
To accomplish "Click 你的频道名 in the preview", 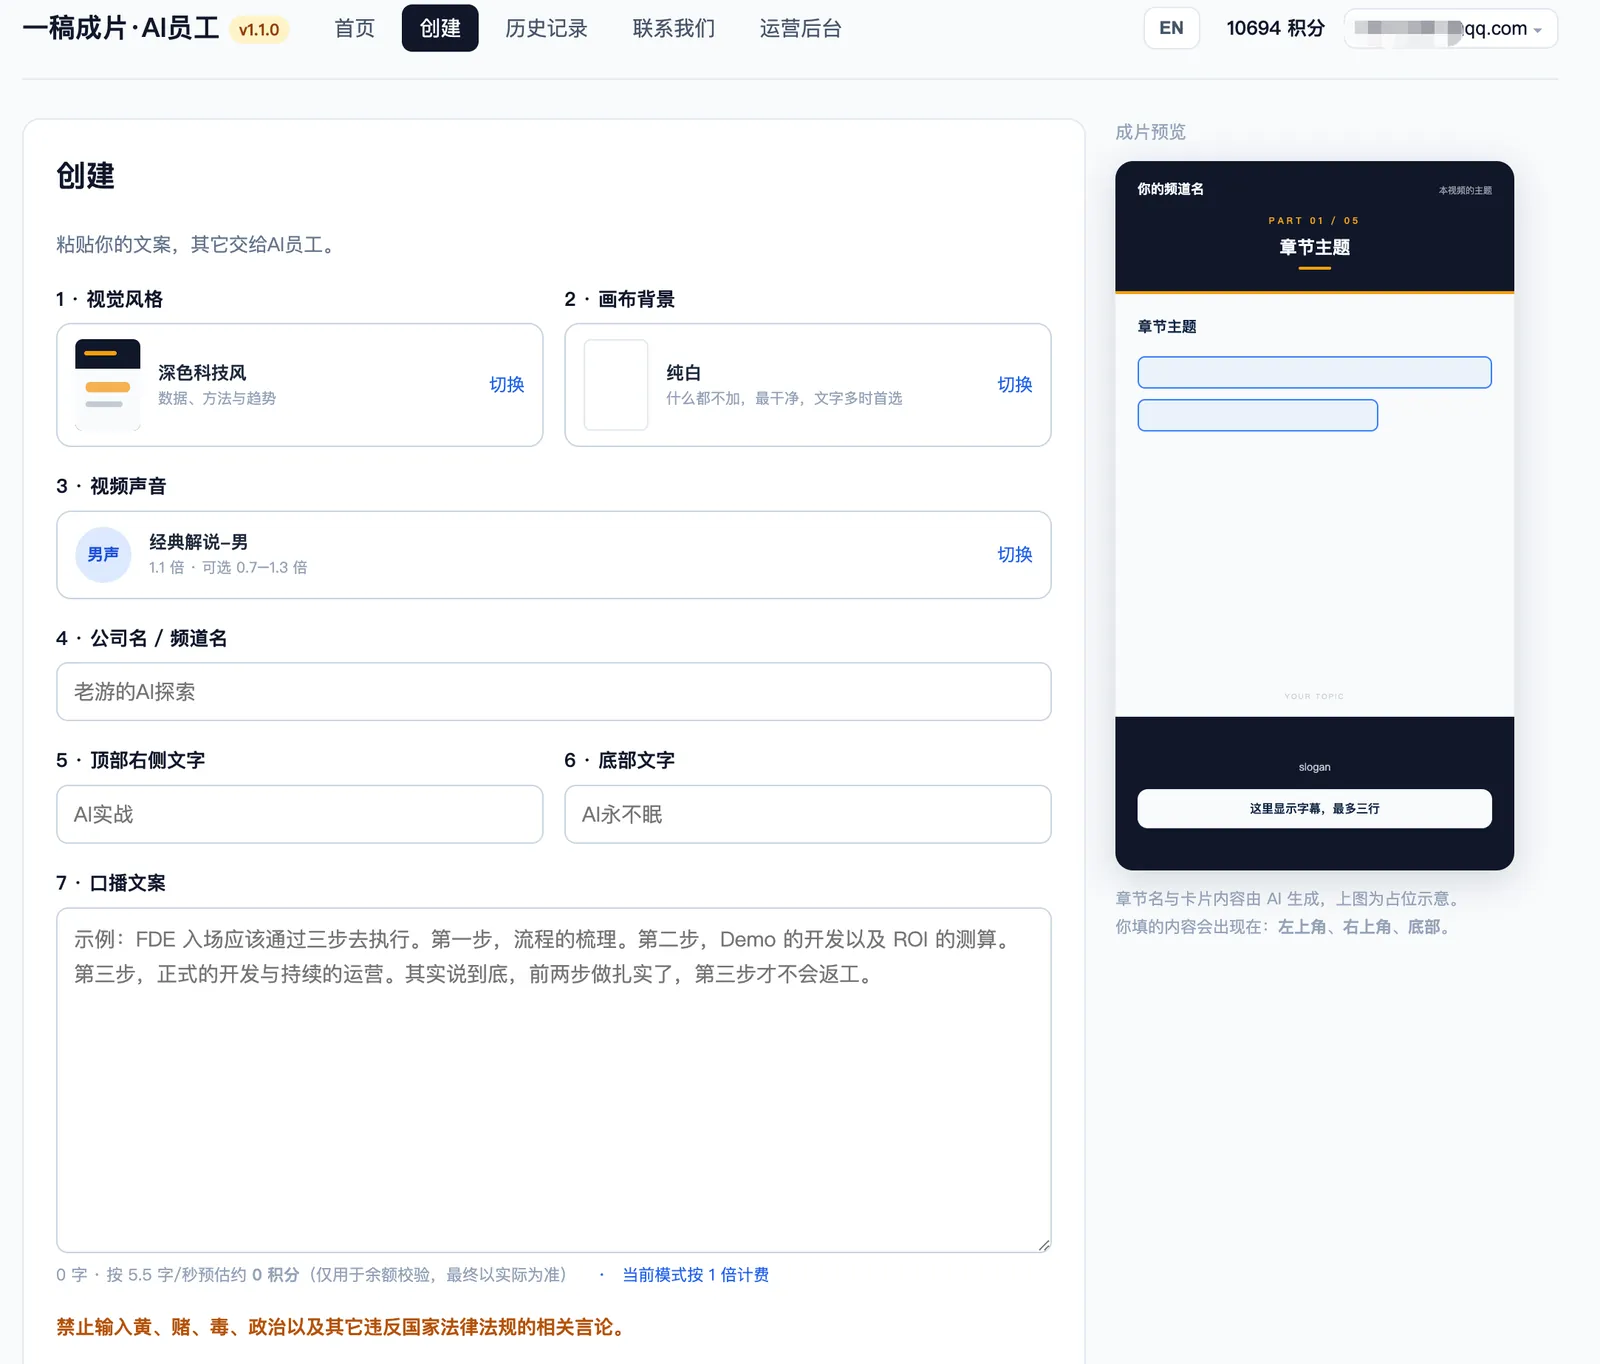I will [x=1170, y=189].
